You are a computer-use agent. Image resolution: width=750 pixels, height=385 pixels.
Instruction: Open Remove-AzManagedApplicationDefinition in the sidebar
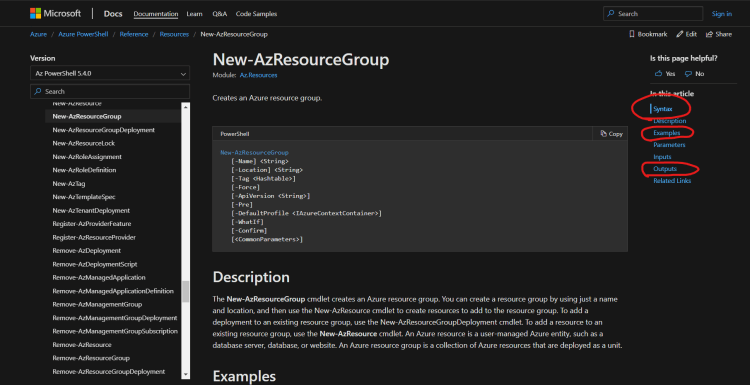coord(113,291)
